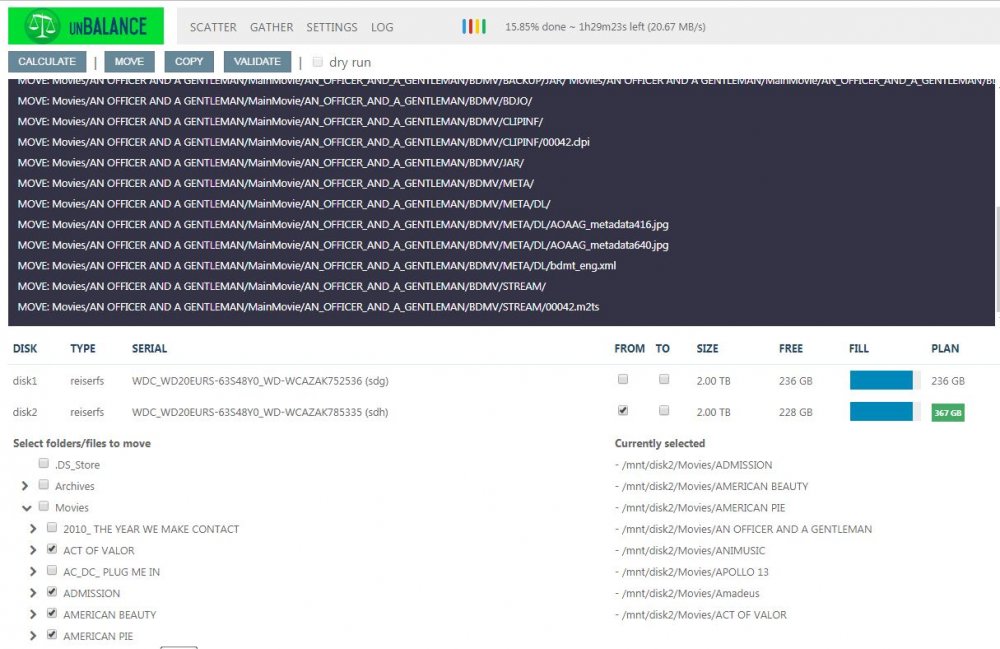1000x649 pixels.
Task: Click the disk1 serial WCAZAK752536 (sdg)
Action: click(x=260, y=381)
